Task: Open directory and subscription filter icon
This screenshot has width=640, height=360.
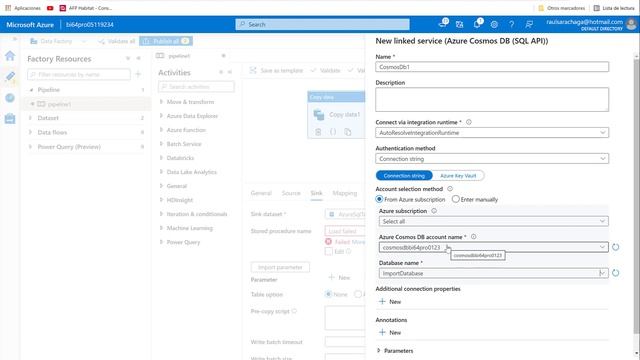Action: click(460, 24)
